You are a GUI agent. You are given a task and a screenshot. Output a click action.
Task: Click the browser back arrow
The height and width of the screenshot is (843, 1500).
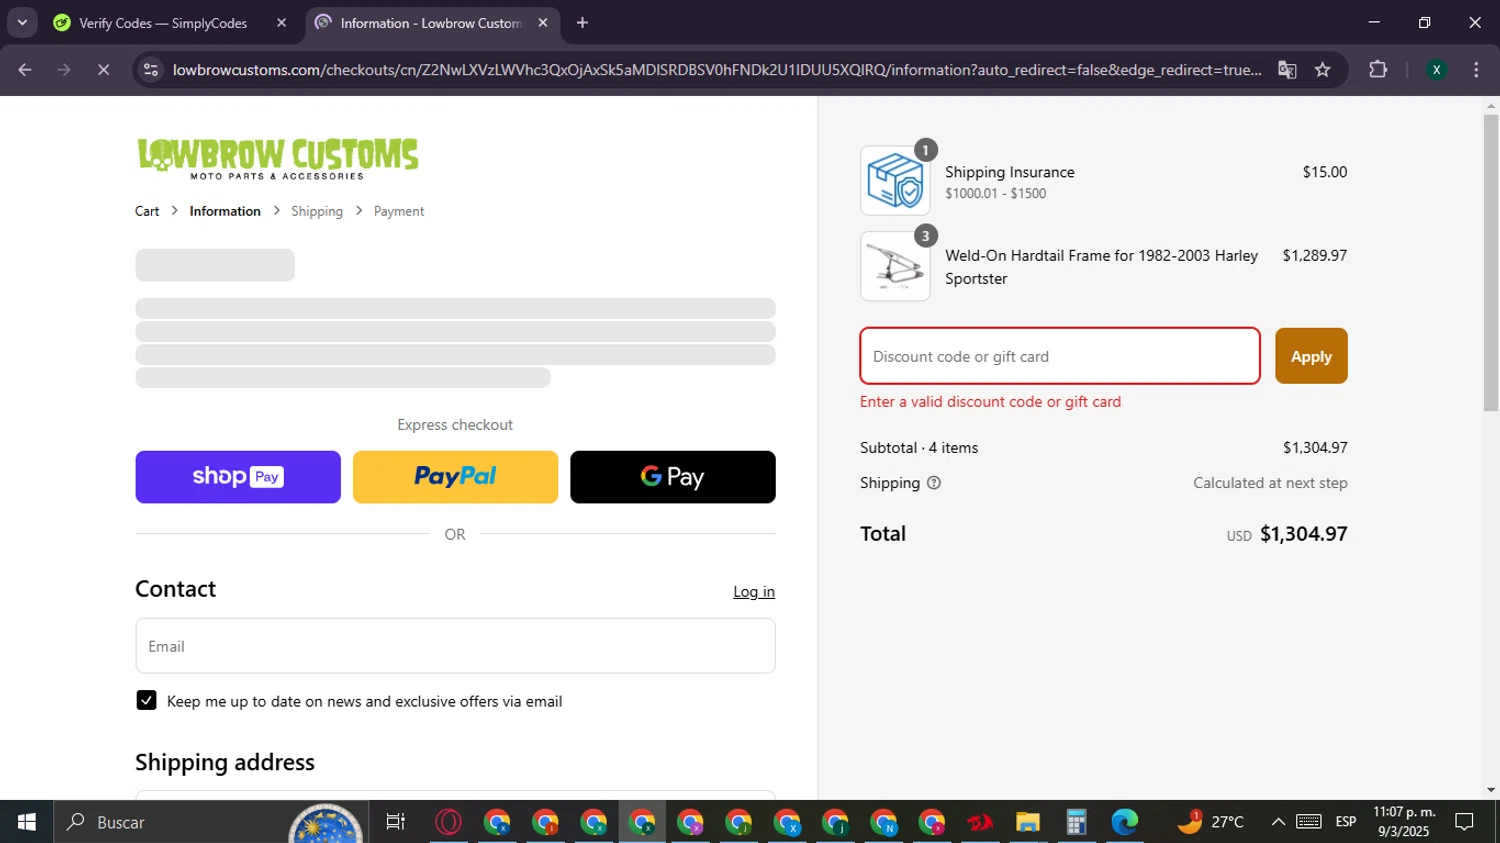pyautogui.click(x=25, y=70)
